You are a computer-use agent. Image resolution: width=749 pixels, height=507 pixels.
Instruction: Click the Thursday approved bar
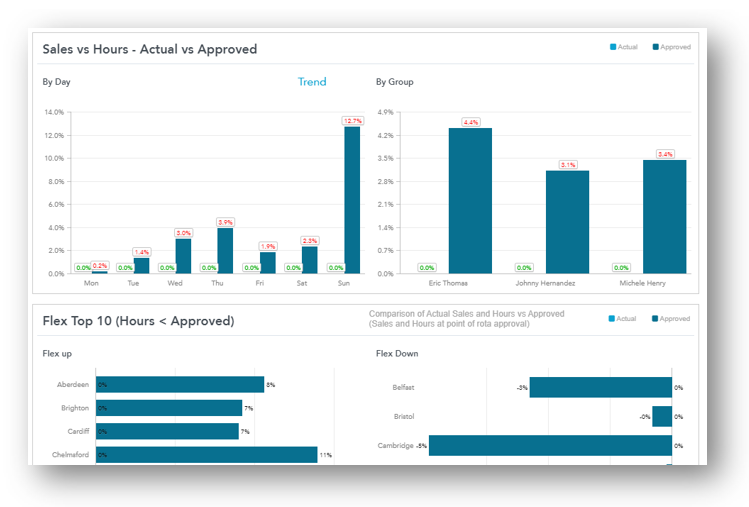pyautogui.click(x=225, y=251)
